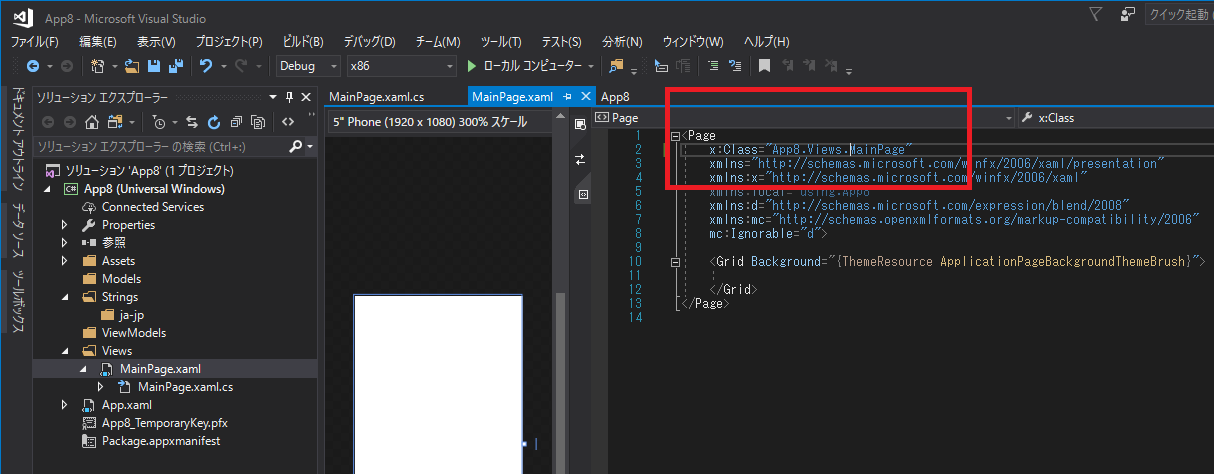Open the プロジェクト(P) menu
This screenshot has width=1214, height=474.
click(x=229, y=42)
